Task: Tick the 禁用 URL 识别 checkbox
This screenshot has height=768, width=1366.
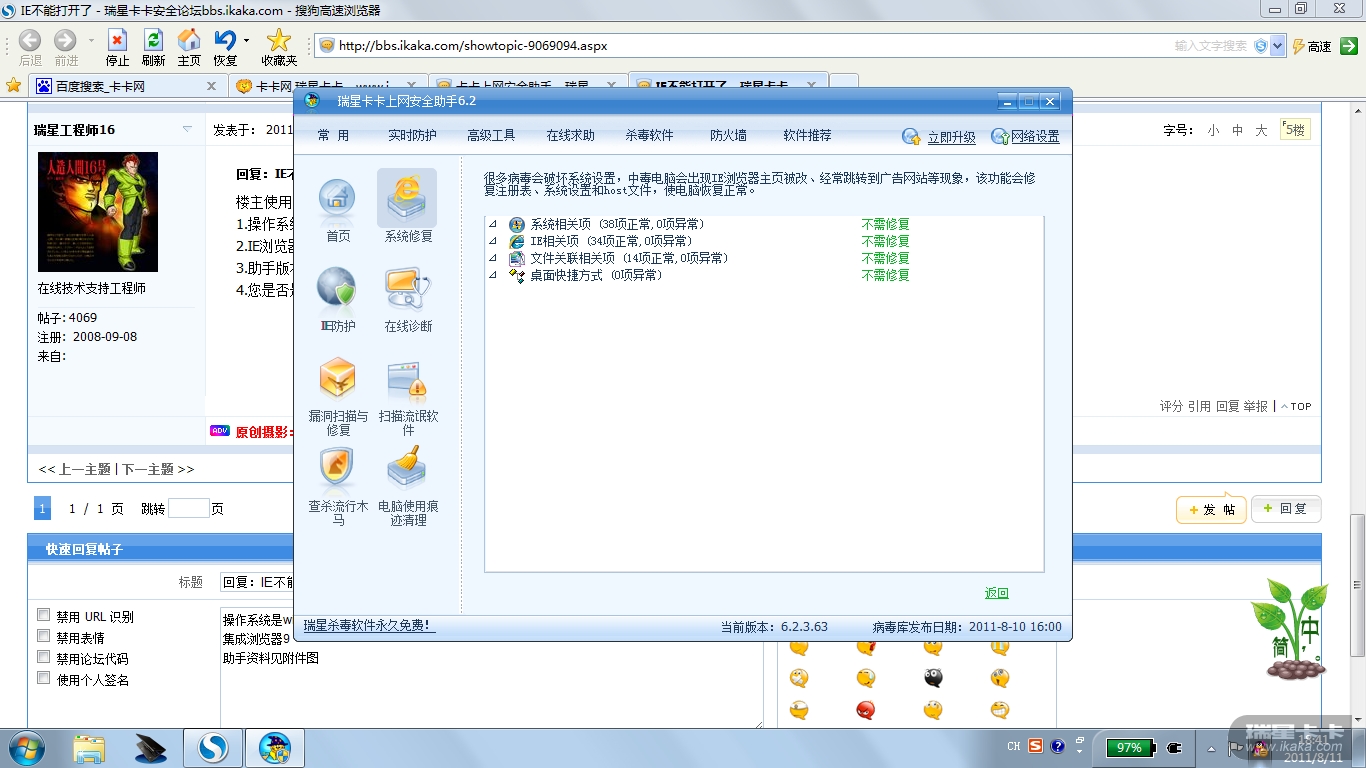Action: [x=44, y=615]
